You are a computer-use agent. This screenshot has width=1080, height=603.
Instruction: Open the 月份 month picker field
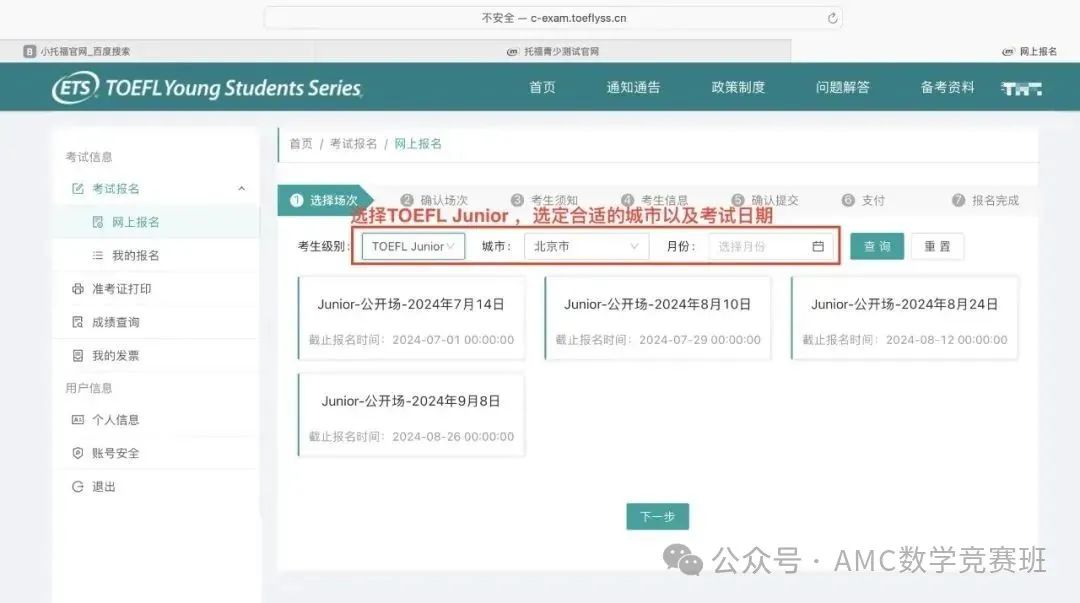click(770, 246)
